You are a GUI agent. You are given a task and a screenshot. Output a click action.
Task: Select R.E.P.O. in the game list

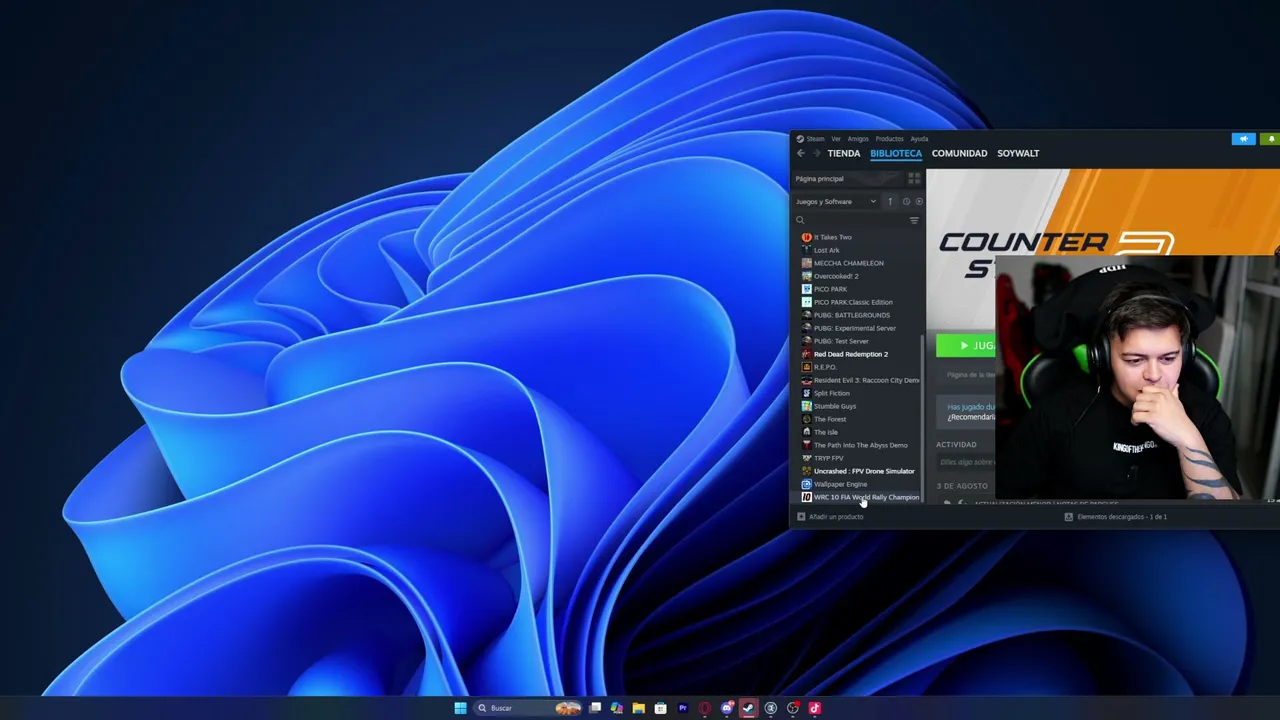[x=825, y=367]
